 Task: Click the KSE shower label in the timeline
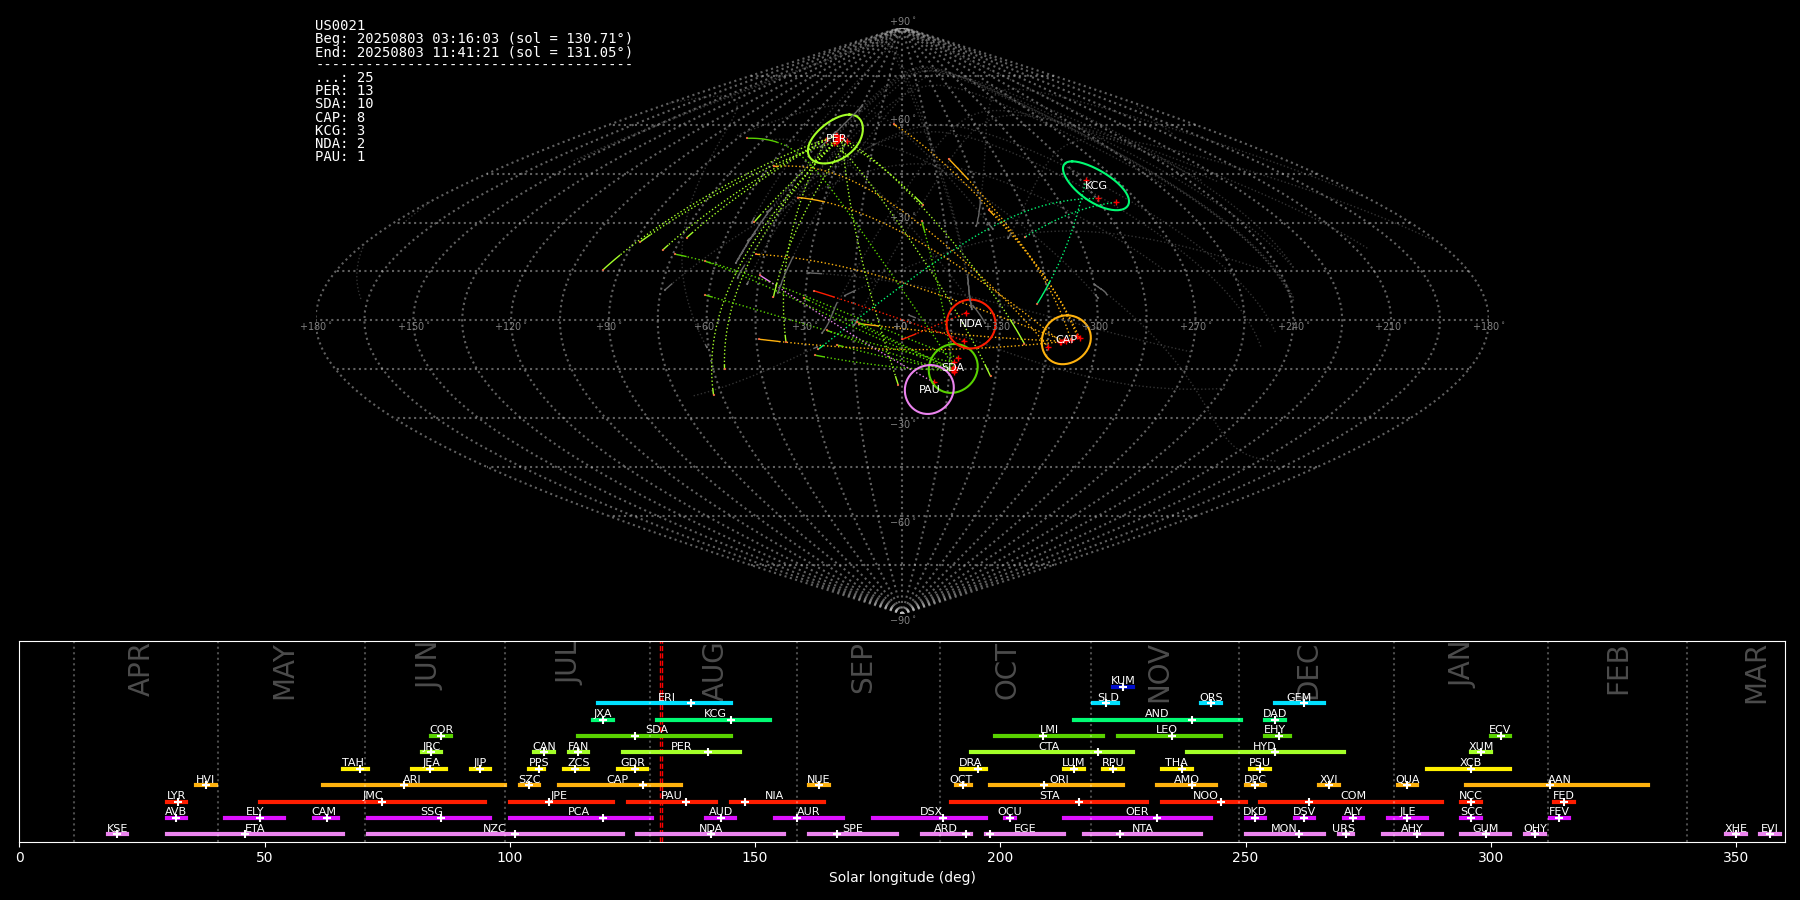(117, 828)
